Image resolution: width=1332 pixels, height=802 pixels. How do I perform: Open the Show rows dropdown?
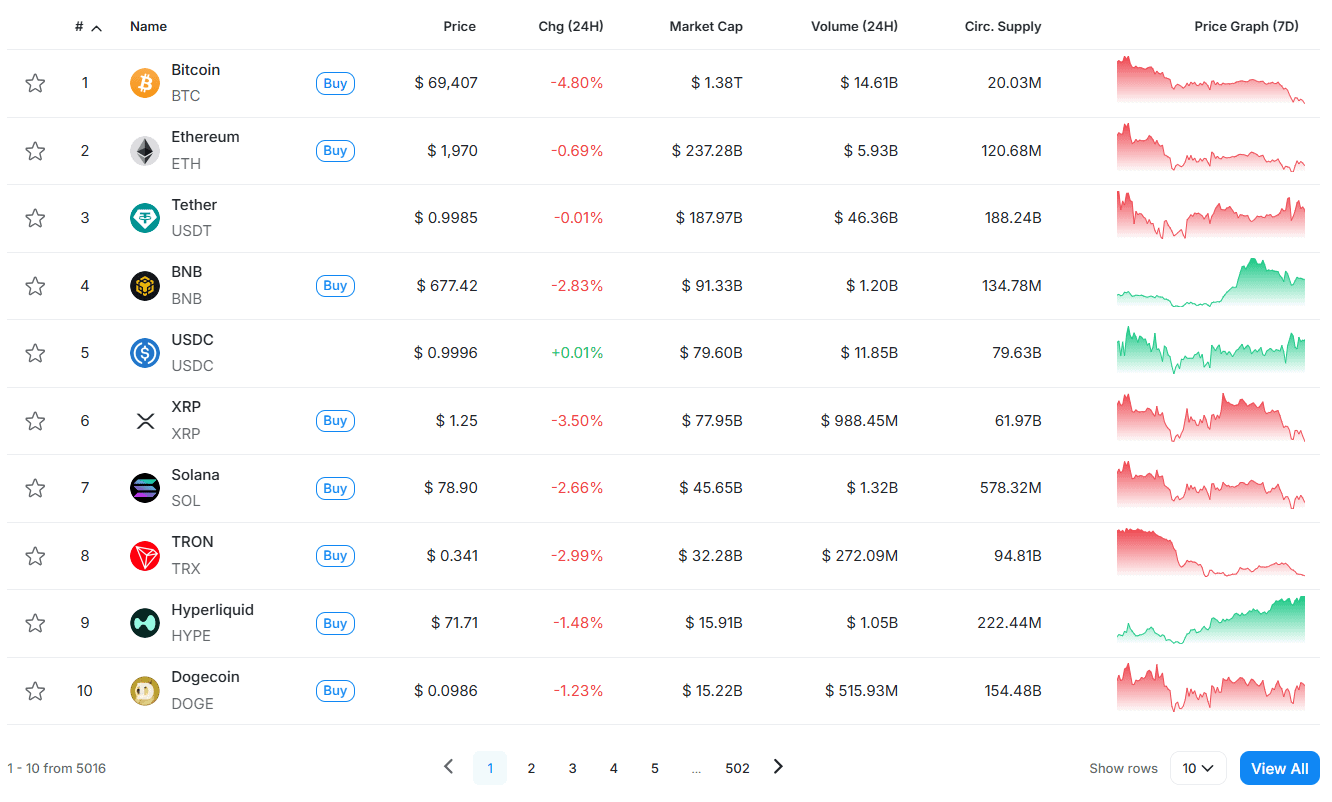pyautogui.click(x=1198, y=768)
